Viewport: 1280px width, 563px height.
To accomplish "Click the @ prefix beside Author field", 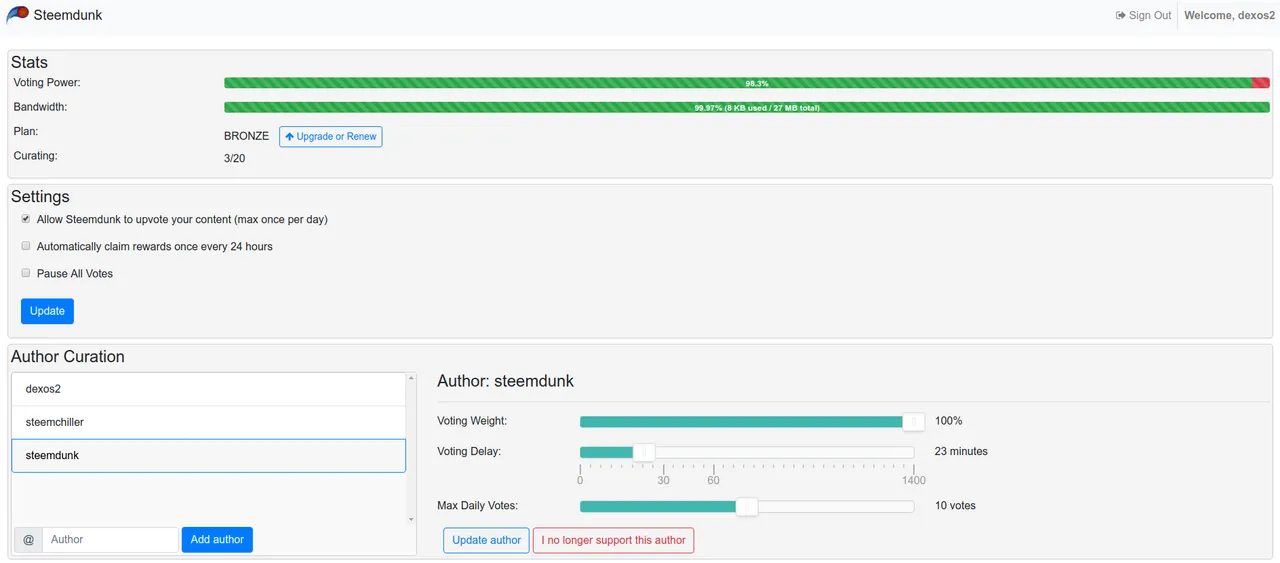I will click(x=28, y=540).
